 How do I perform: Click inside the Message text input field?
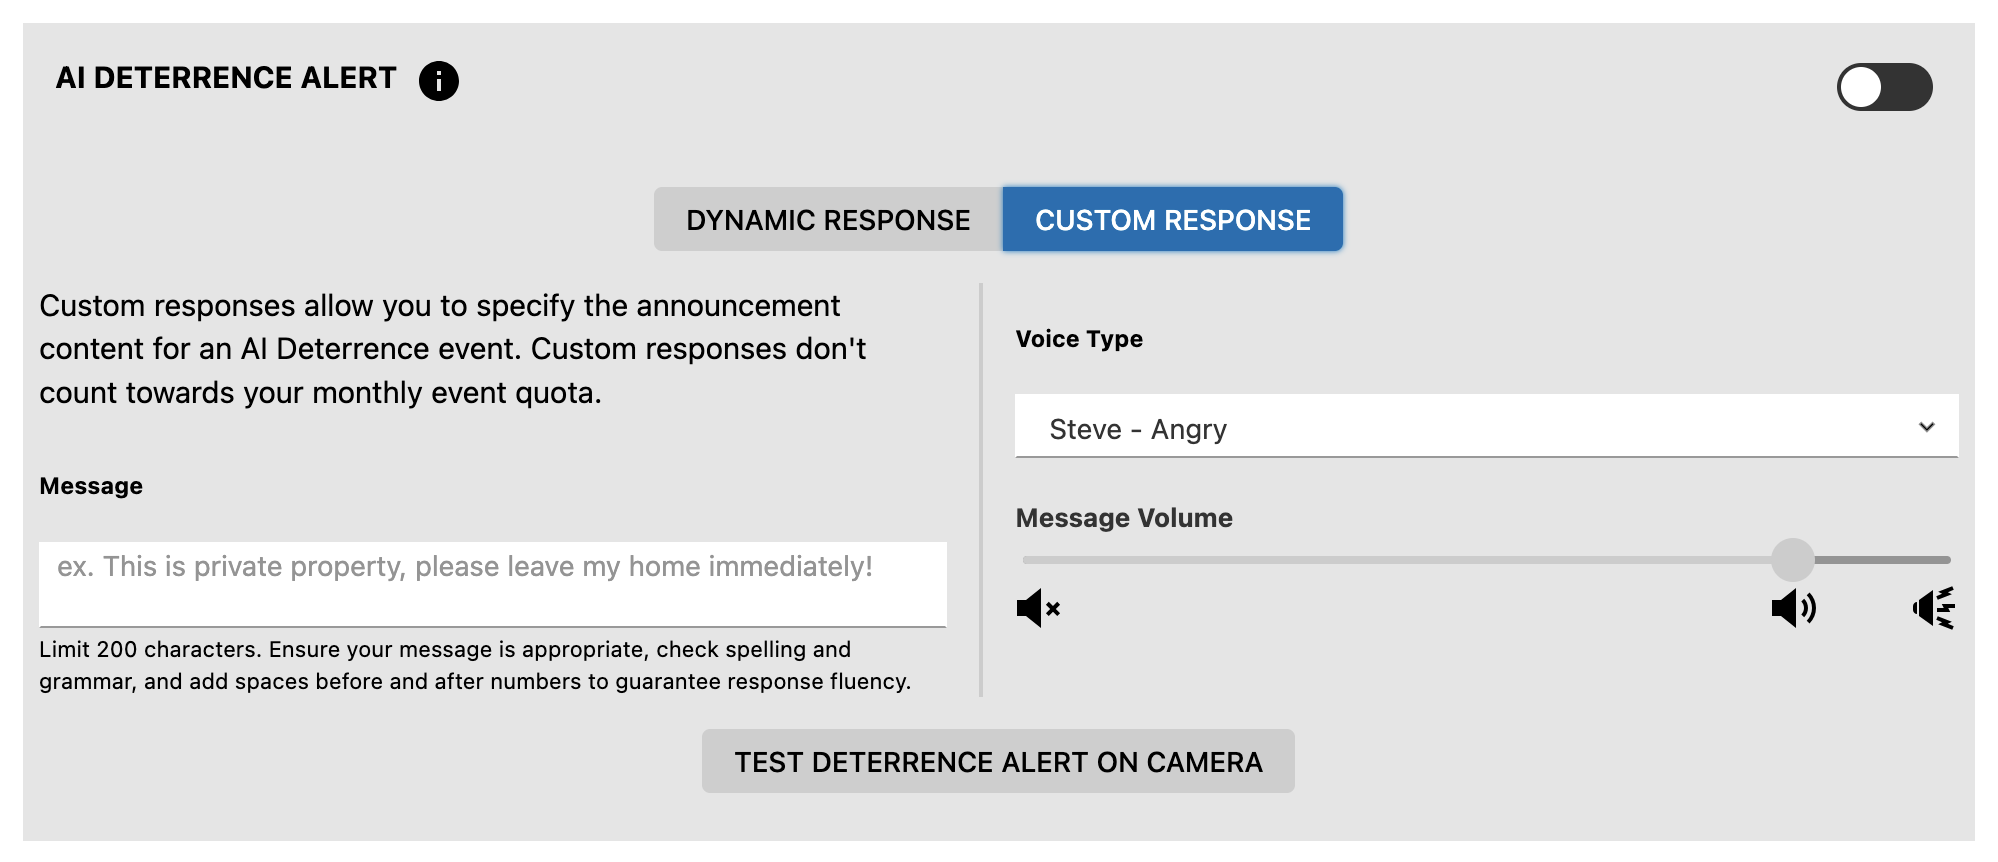click(492, 584)
